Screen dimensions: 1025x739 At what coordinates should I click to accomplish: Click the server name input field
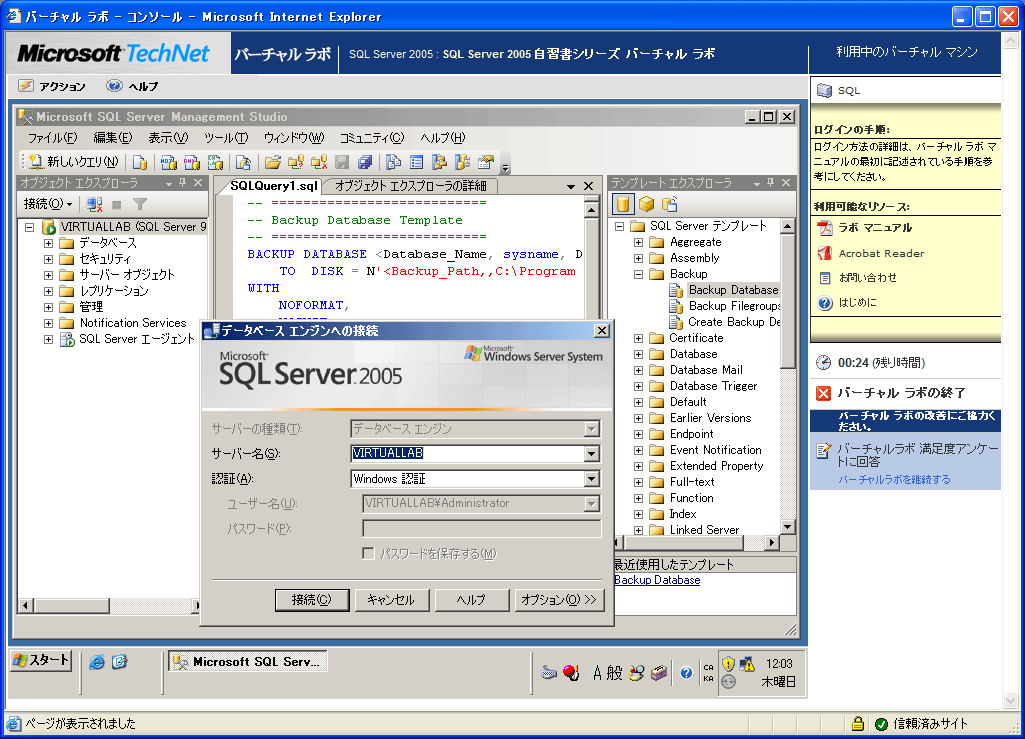click(x=467, y=453)
